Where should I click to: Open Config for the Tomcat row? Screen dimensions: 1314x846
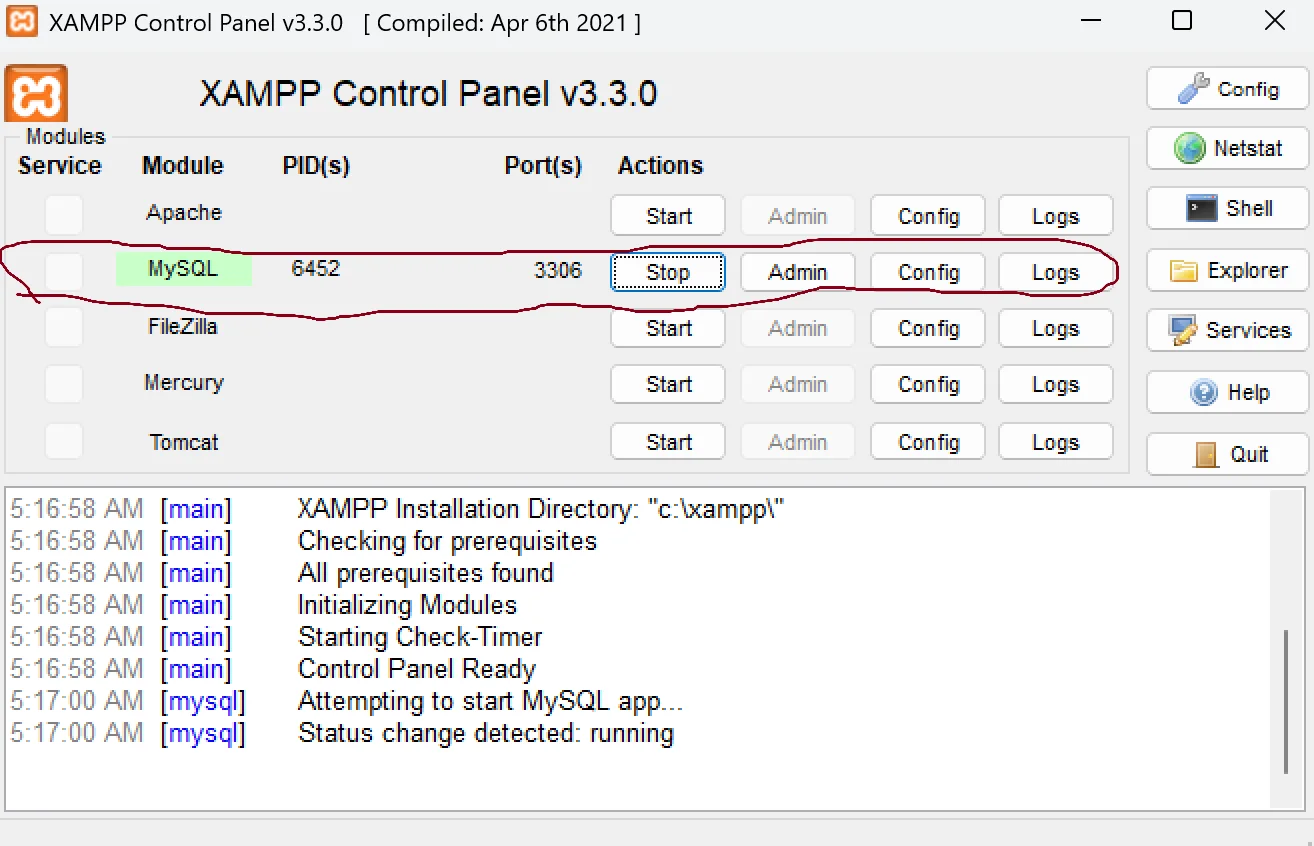coord(928,442)
